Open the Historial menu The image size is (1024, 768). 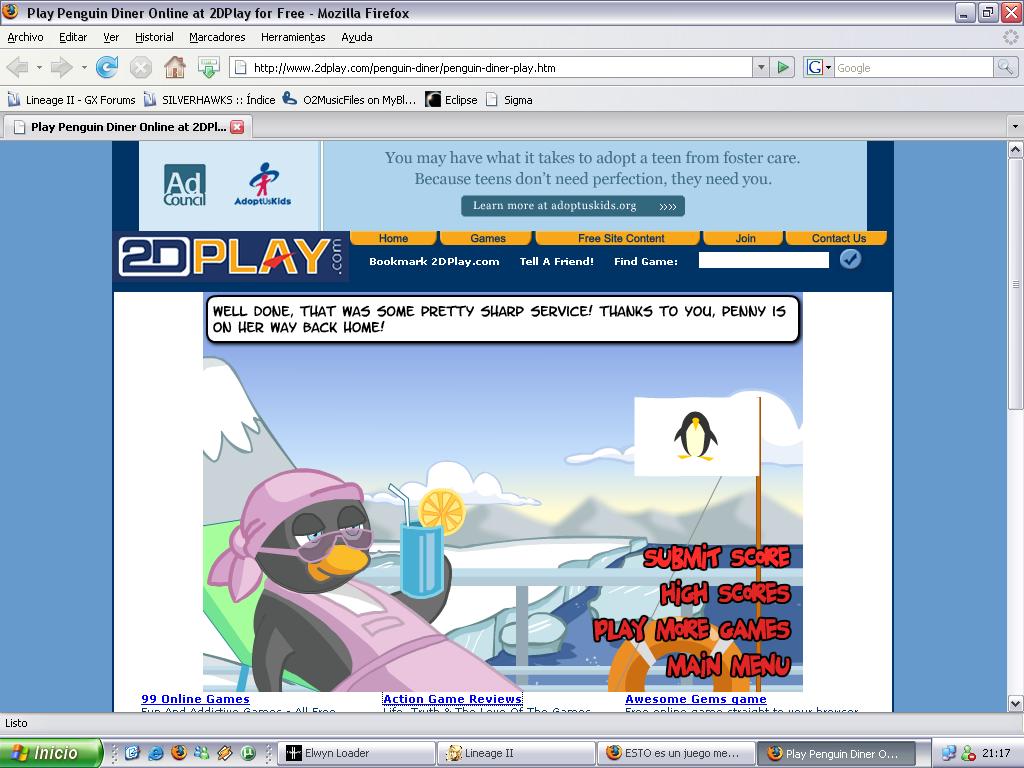point(154,37)
